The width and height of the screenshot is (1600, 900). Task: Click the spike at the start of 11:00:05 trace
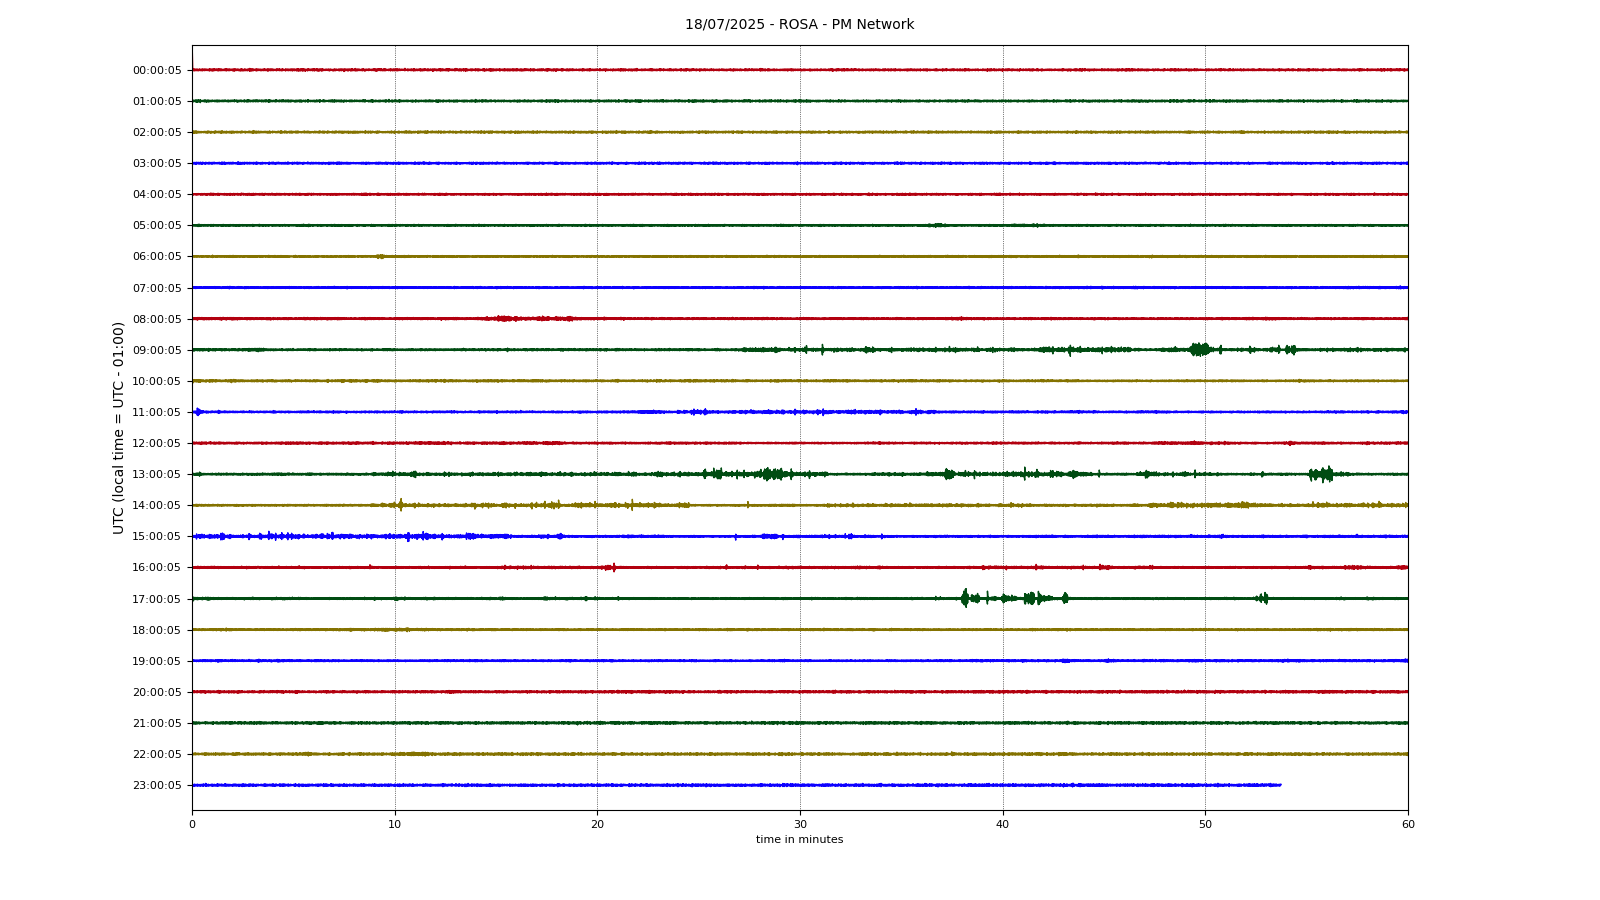coord(198,412)
